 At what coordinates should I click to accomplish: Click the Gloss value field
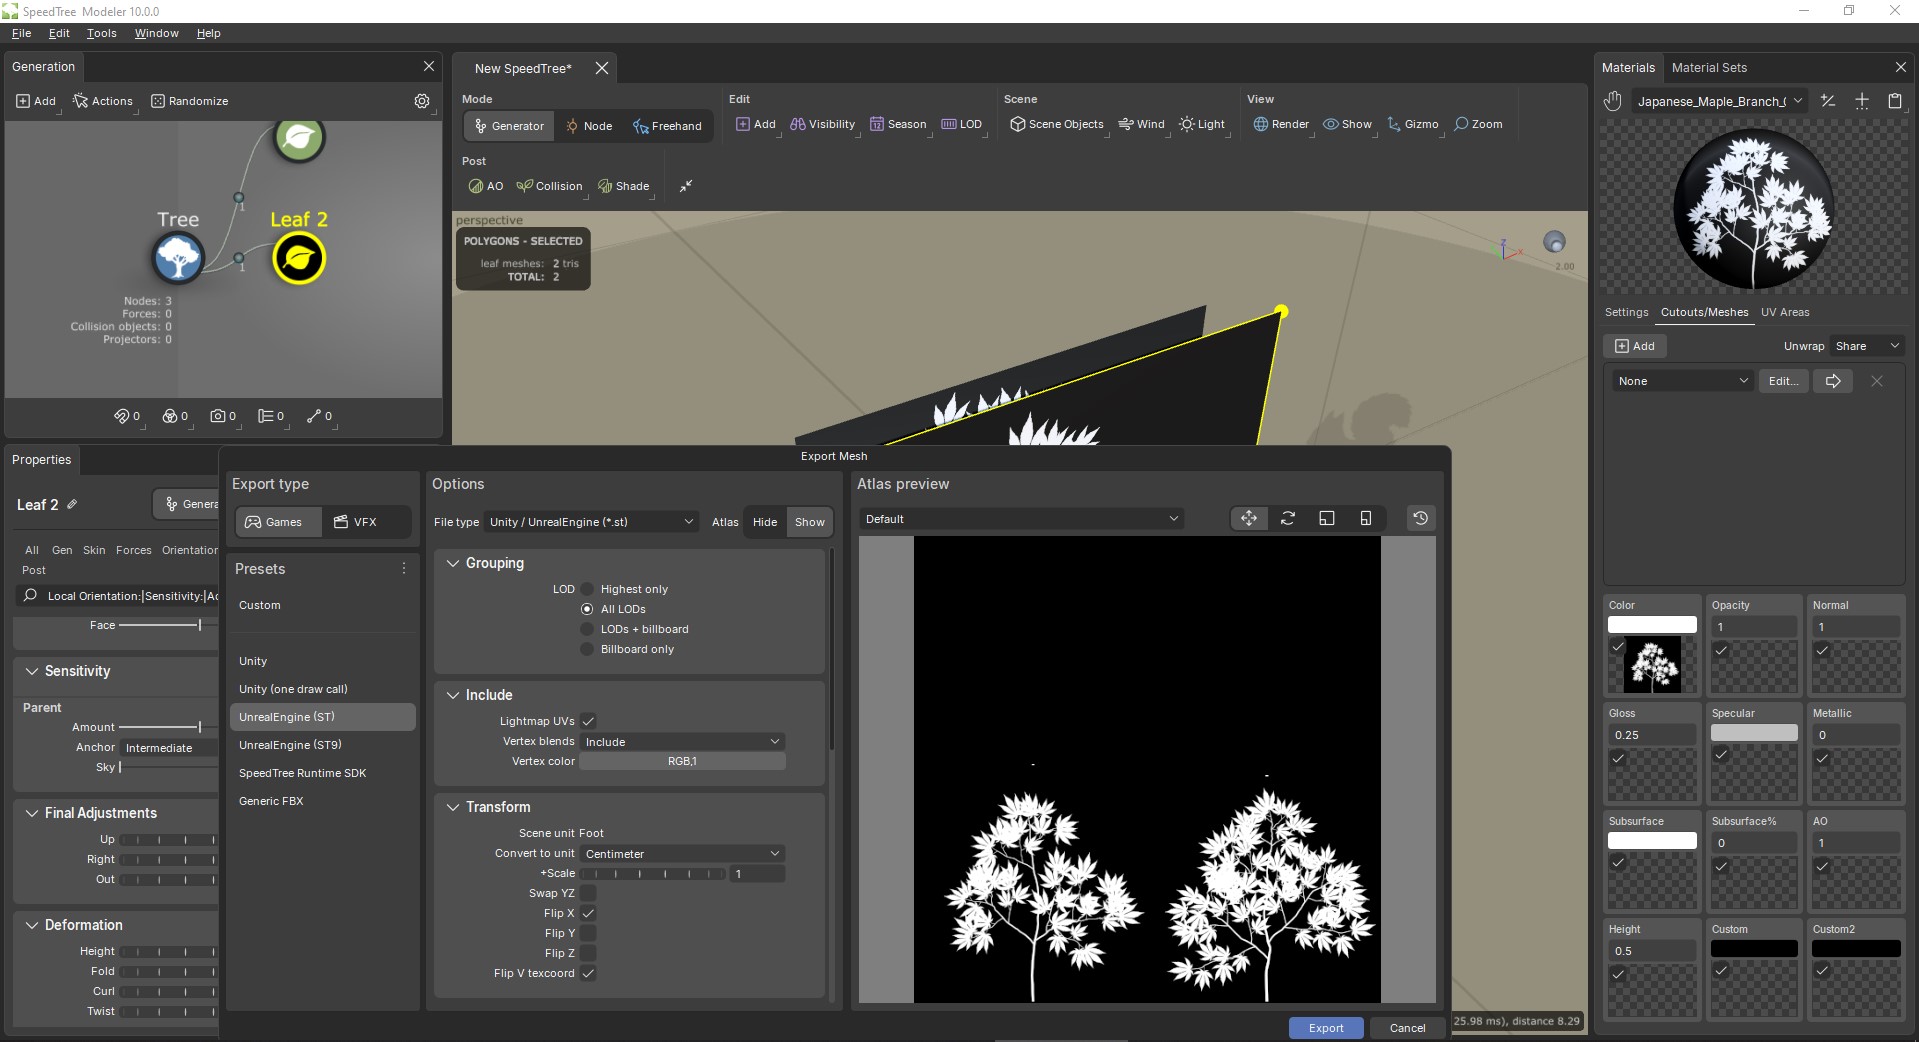coord(1652,735)
